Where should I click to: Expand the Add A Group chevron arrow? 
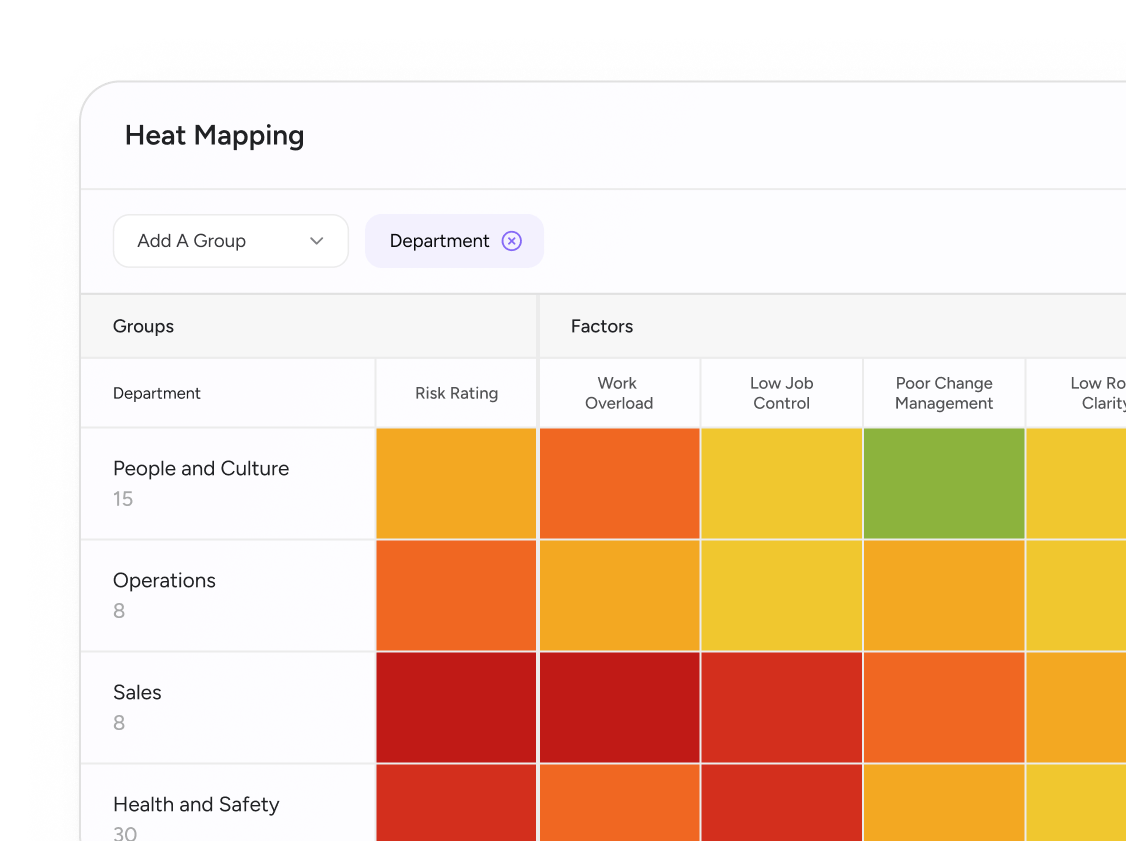coord(316,241)
